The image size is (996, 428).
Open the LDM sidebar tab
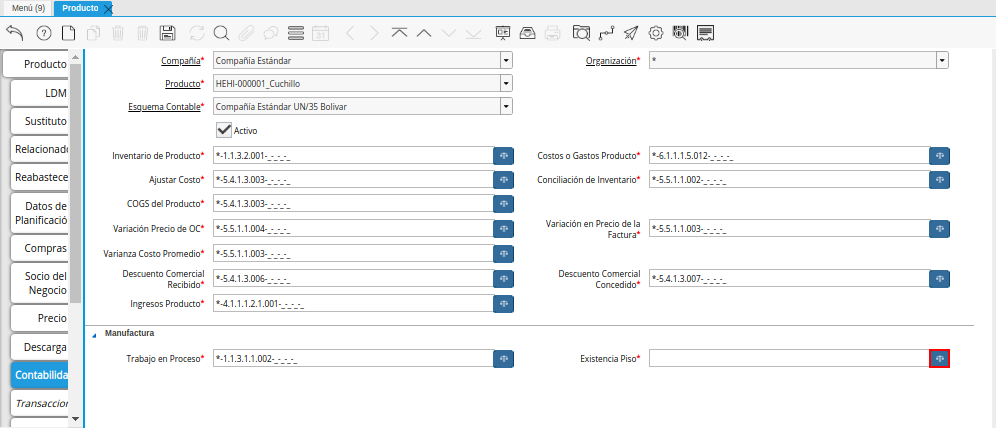(39, 93)
